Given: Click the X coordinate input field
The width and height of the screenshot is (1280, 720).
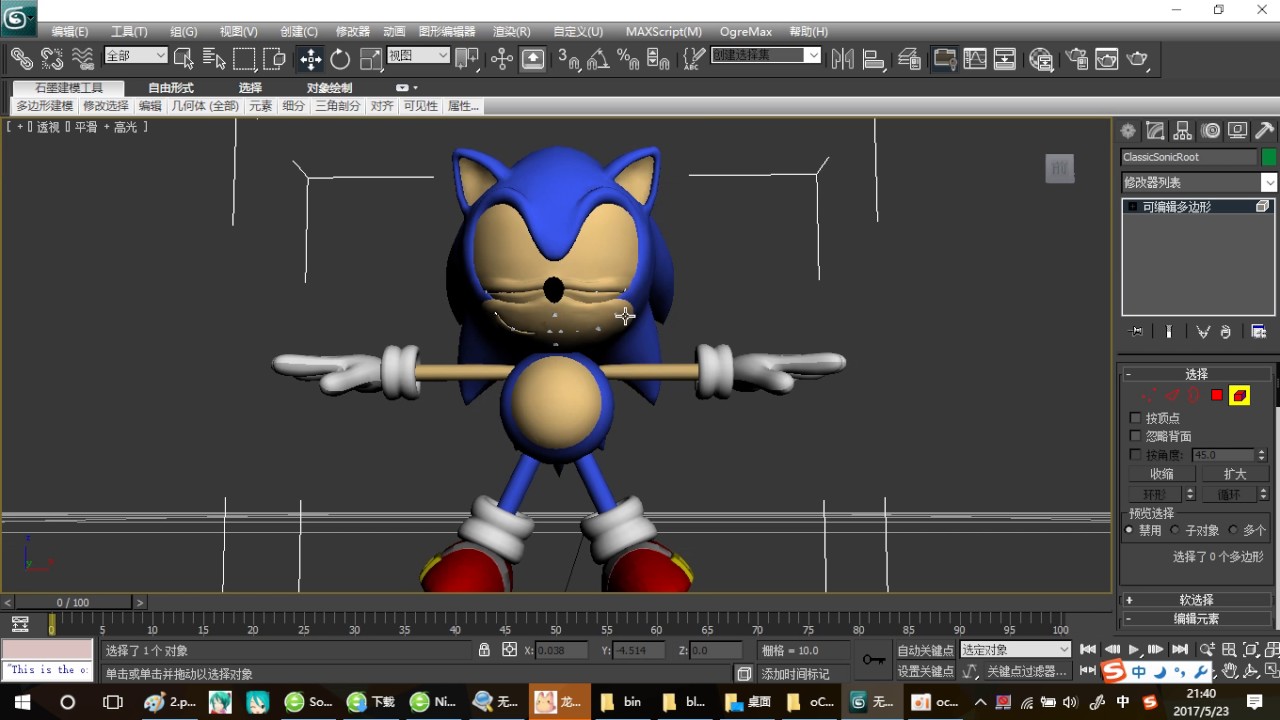Looking at the screenshot, I should 562,651.
